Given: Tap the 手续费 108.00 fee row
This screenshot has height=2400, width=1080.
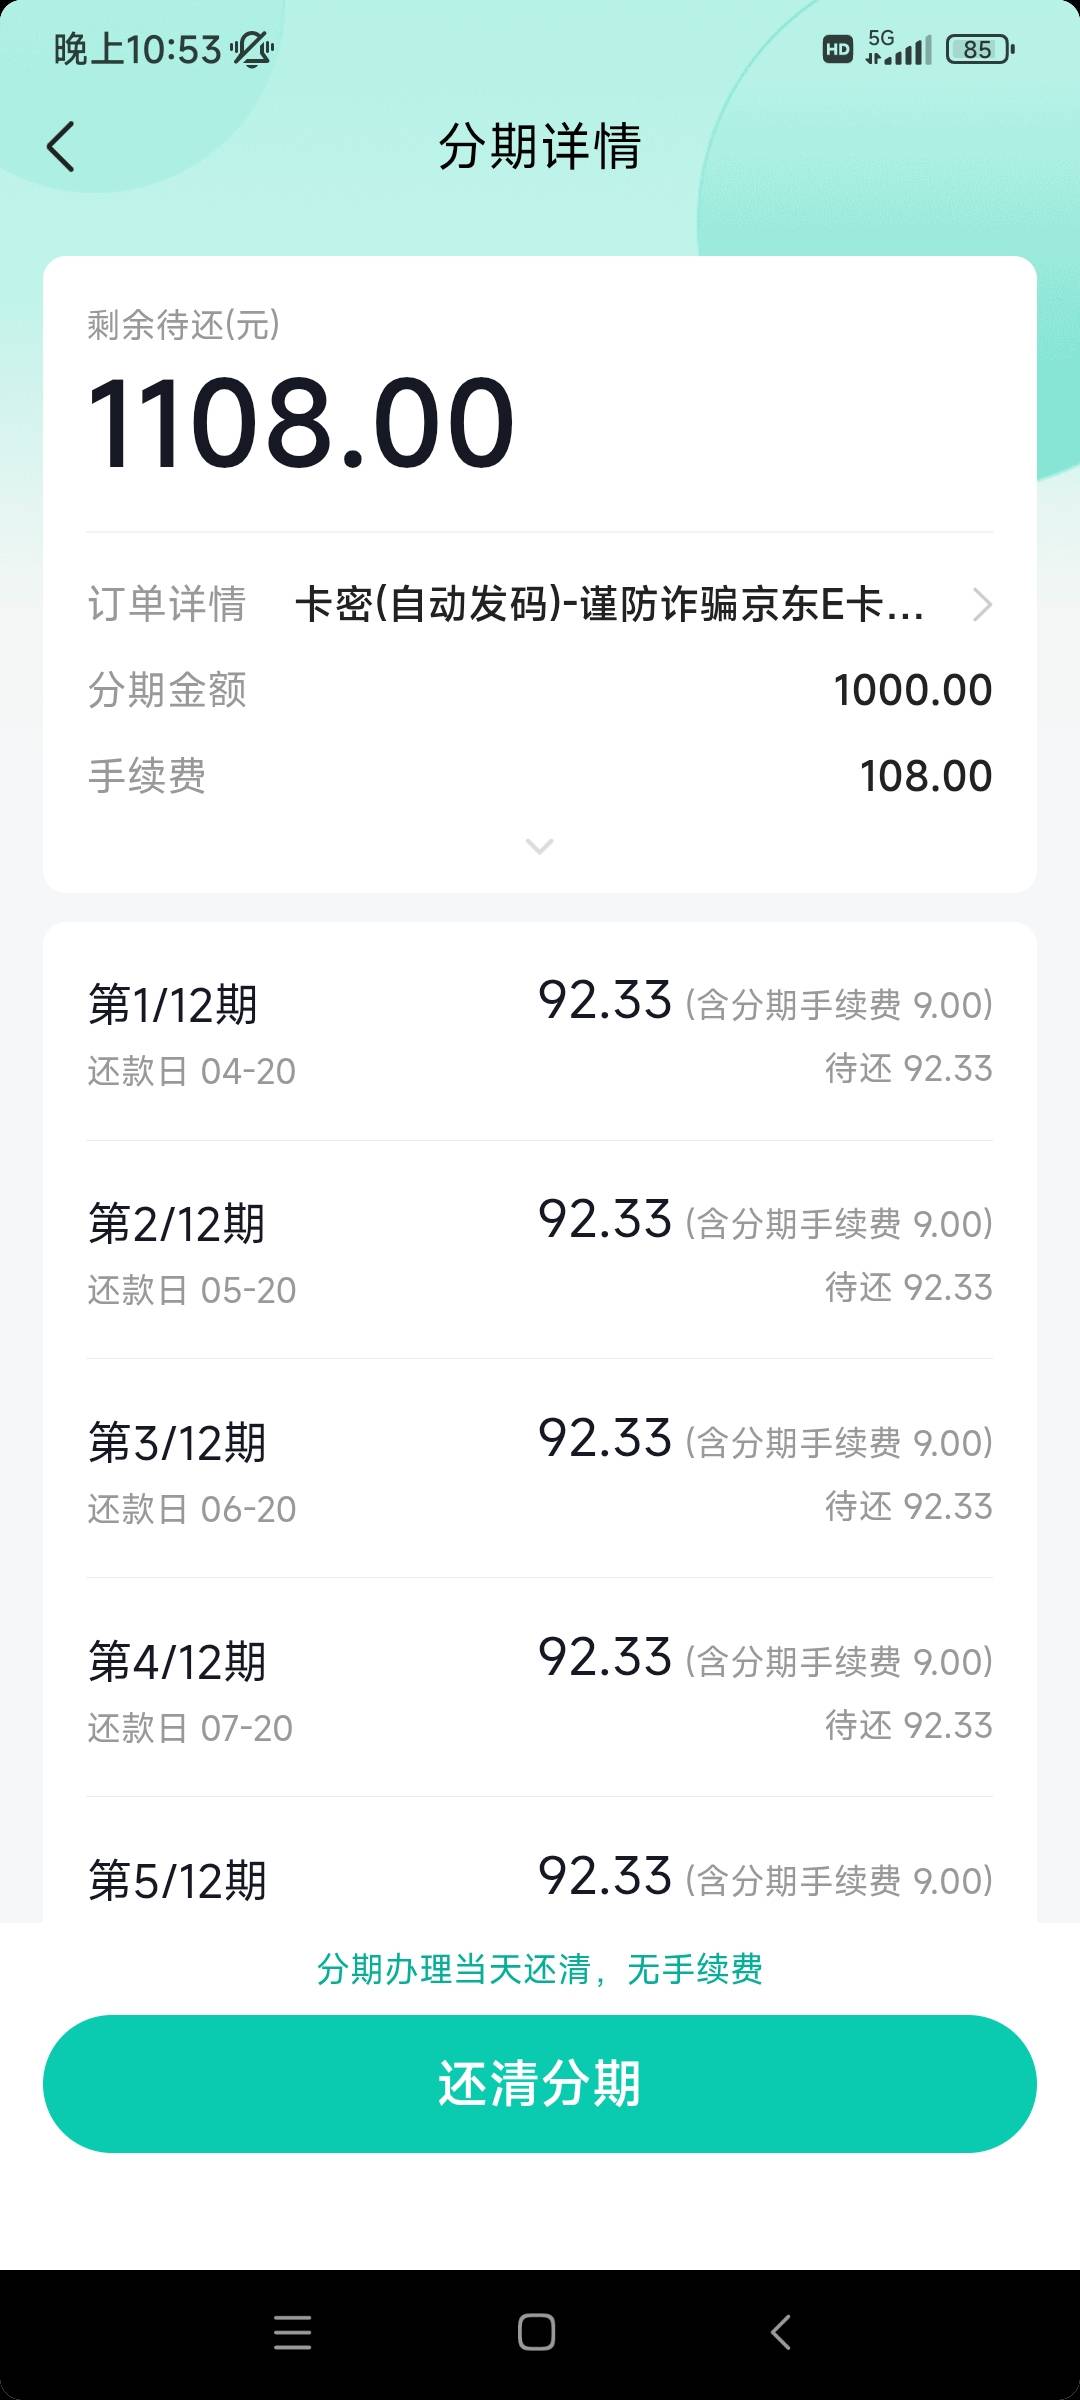Looking at the screenshot, I should point(540,776).
